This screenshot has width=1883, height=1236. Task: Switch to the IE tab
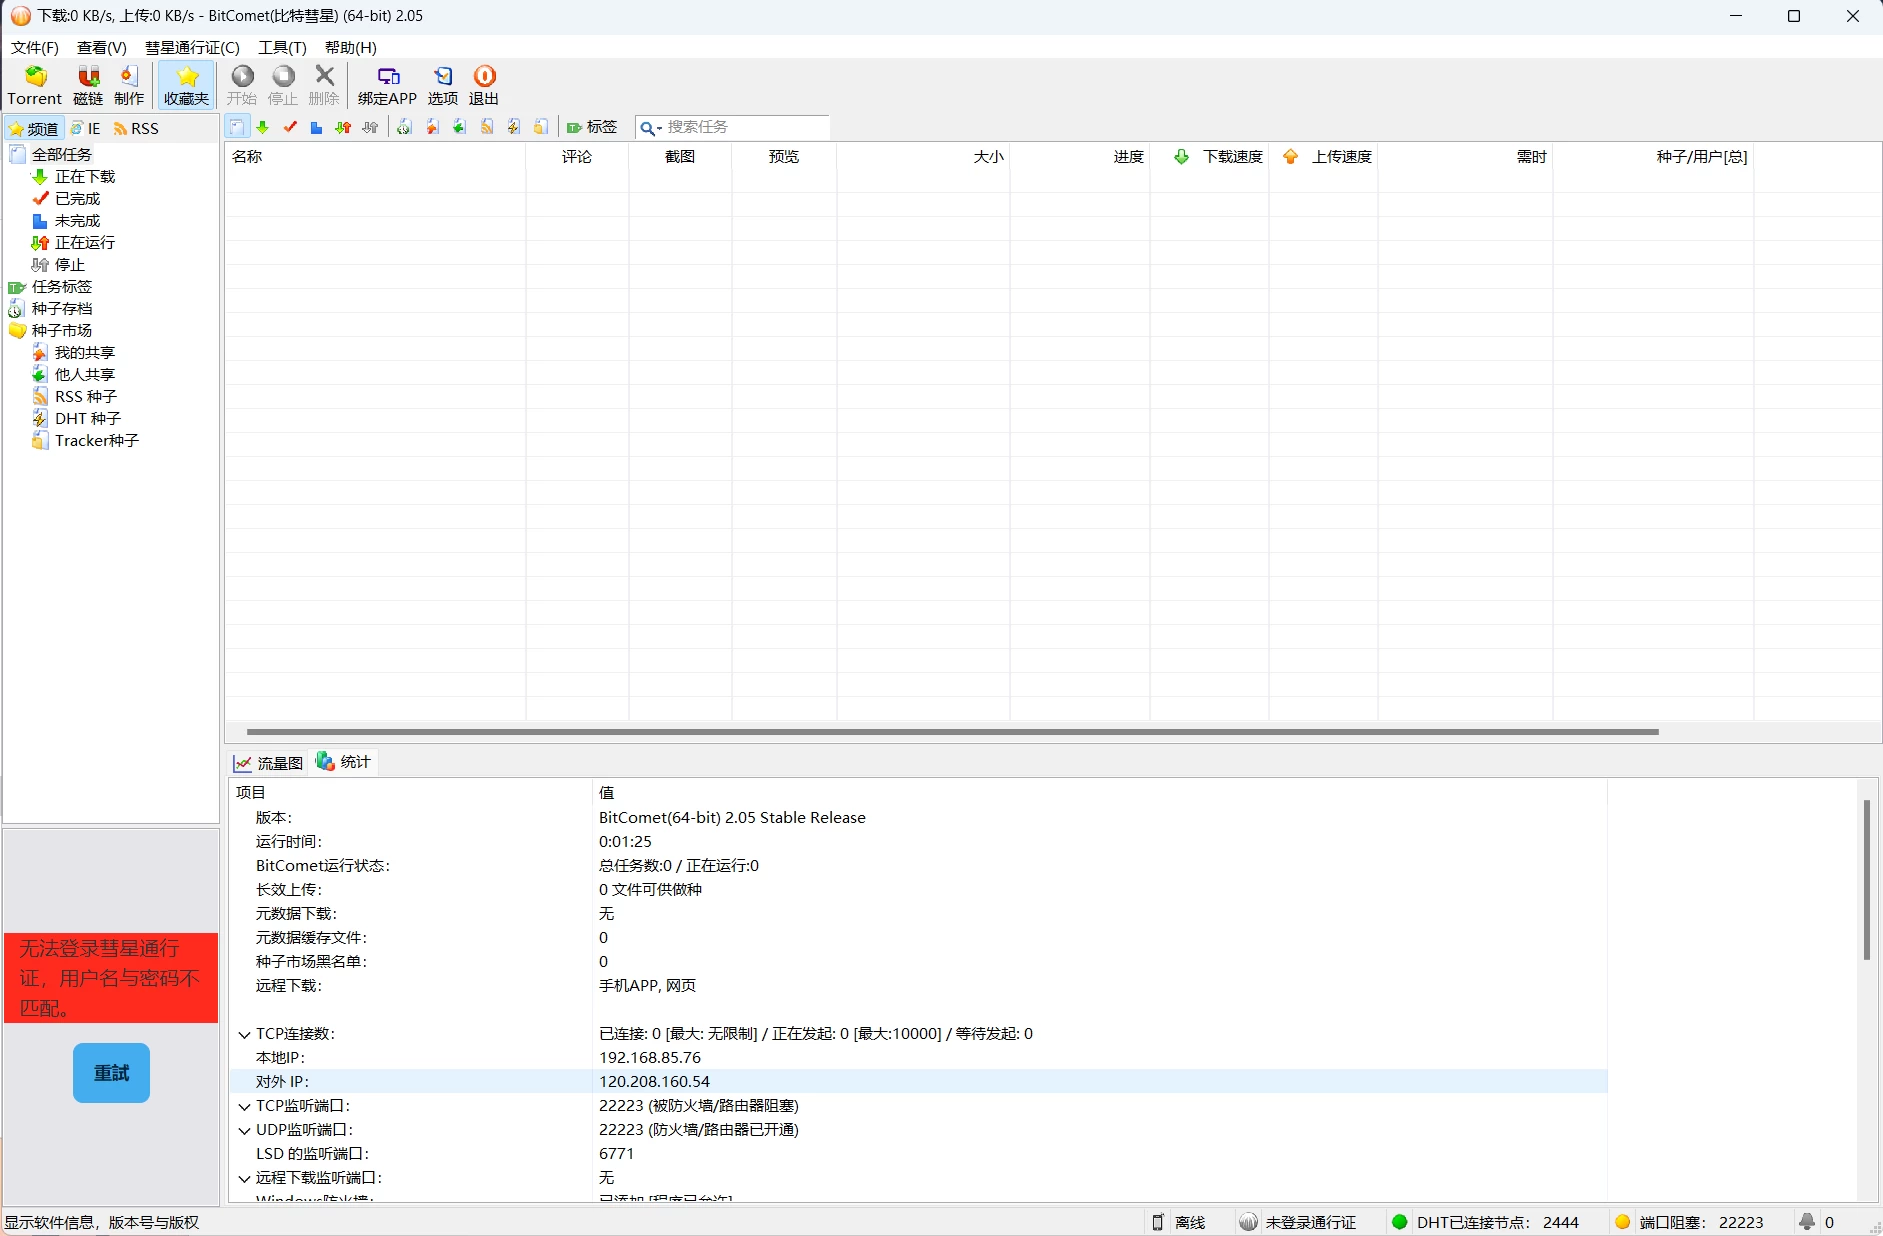(x=86, y=128)
